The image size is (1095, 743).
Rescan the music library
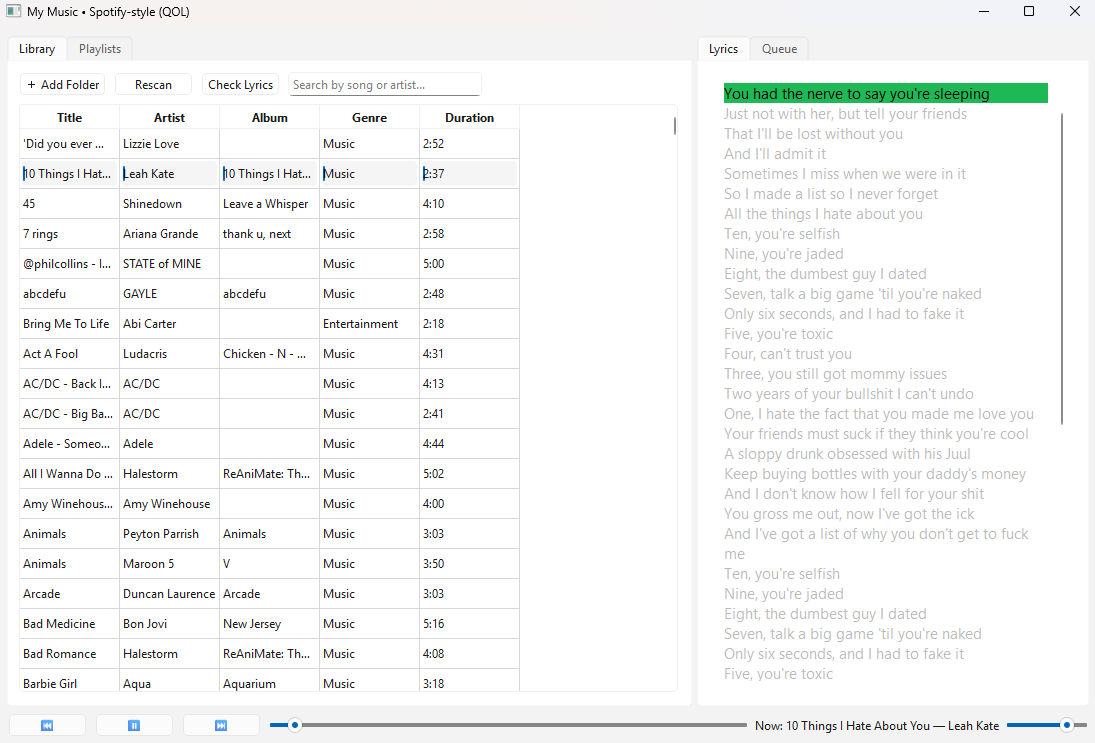[x=153, y=84]
